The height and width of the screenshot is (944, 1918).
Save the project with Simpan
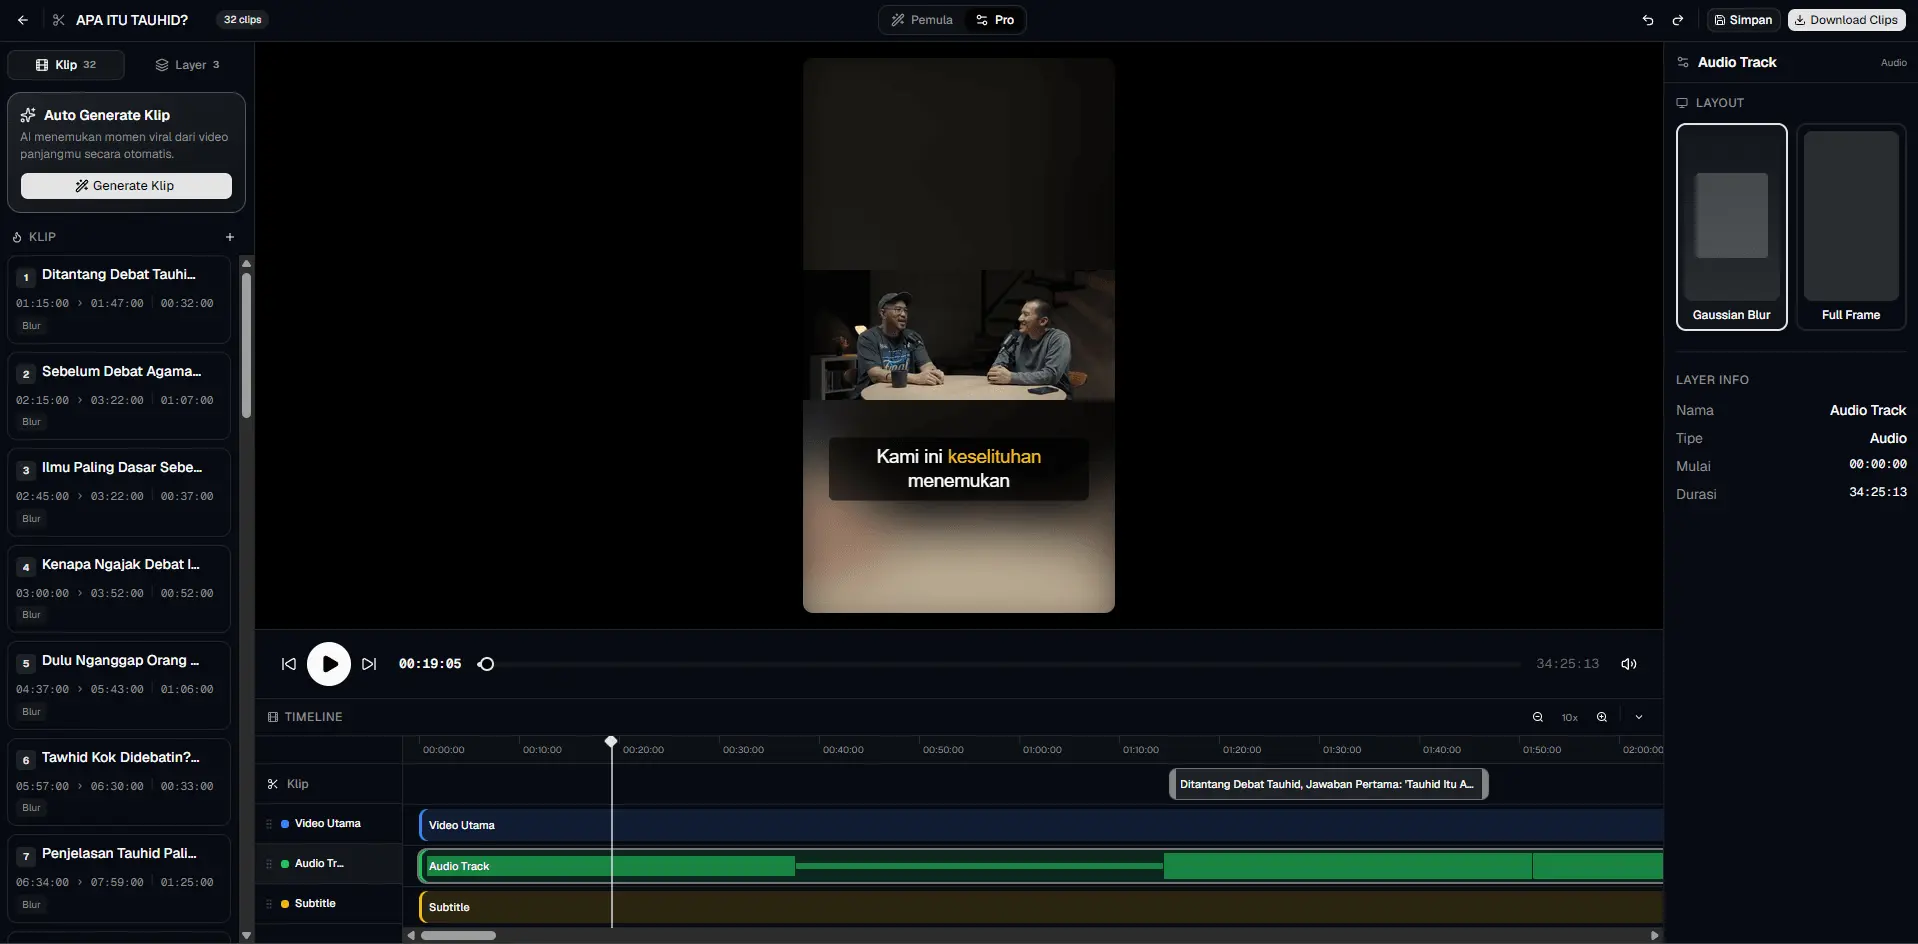pos(1743,20)
